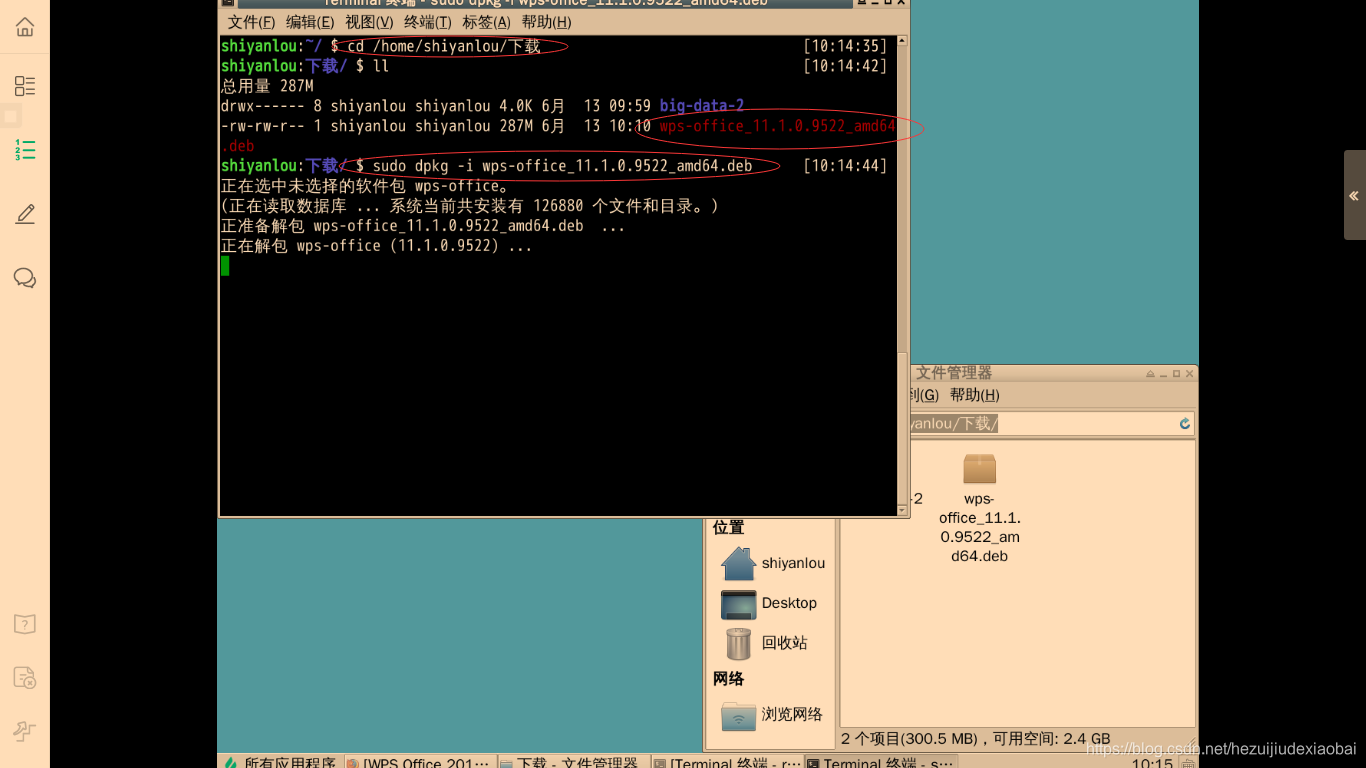Click the bottom tools icon in sidebar

point(25,731)
